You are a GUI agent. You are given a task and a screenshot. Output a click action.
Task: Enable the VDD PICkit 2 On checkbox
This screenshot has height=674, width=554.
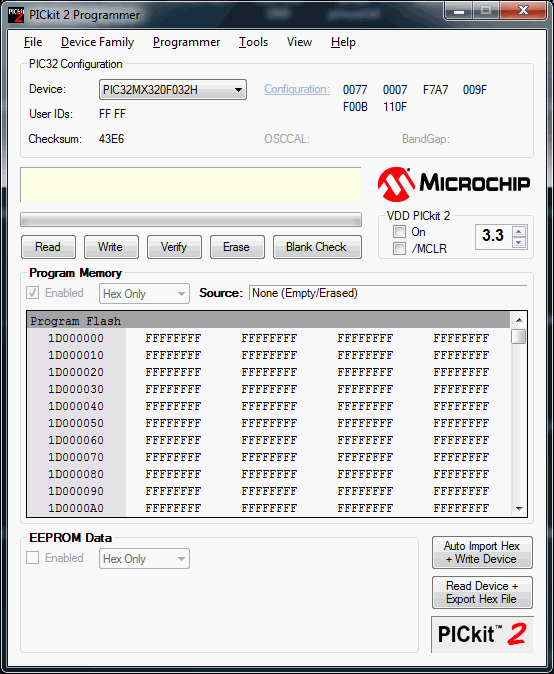(x=399, y=232)
